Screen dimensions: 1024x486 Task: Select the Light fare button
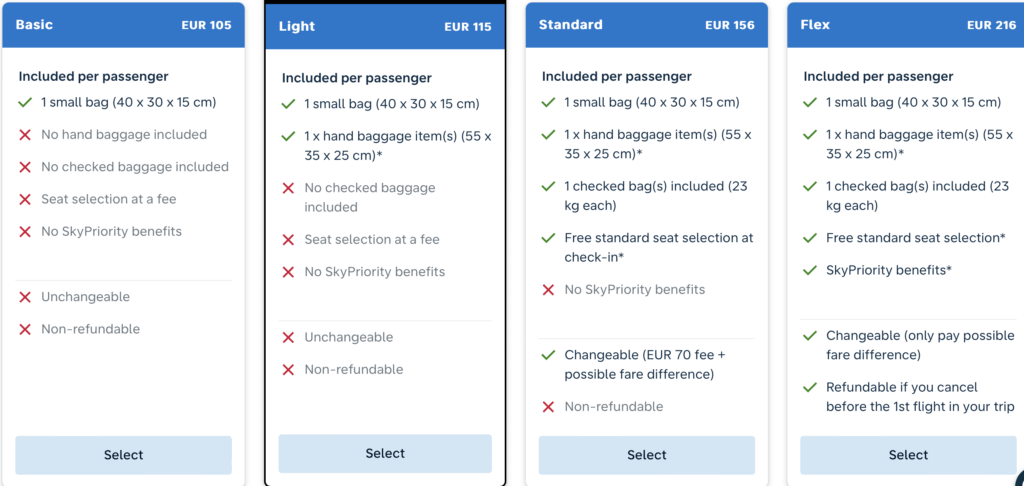pyautogui.click(x=385, y=453)
